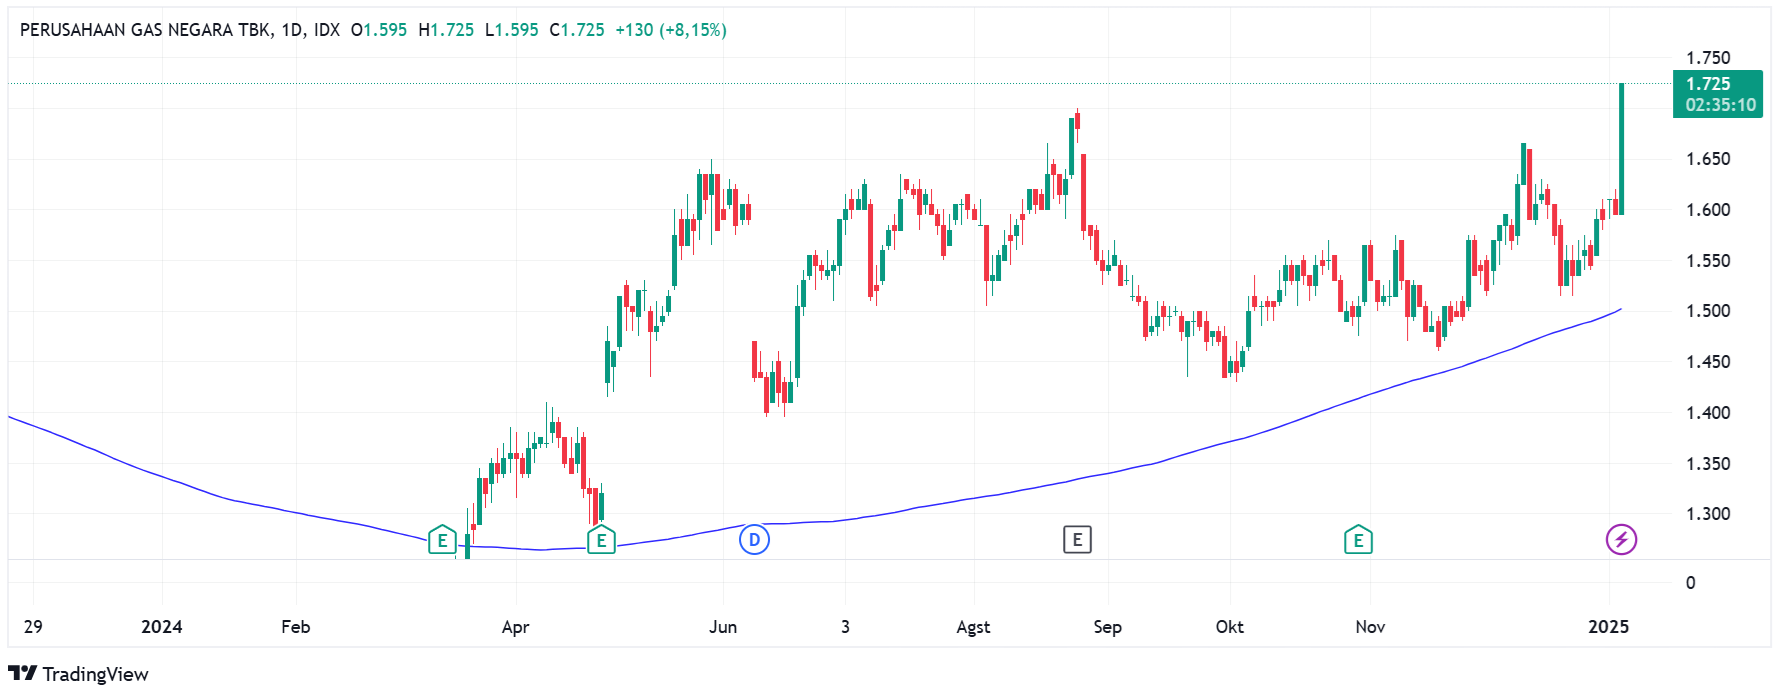The height and width of the screenshot is (692, 1778).
Task: Click the open value O1.595
Action: click(379, 30)
